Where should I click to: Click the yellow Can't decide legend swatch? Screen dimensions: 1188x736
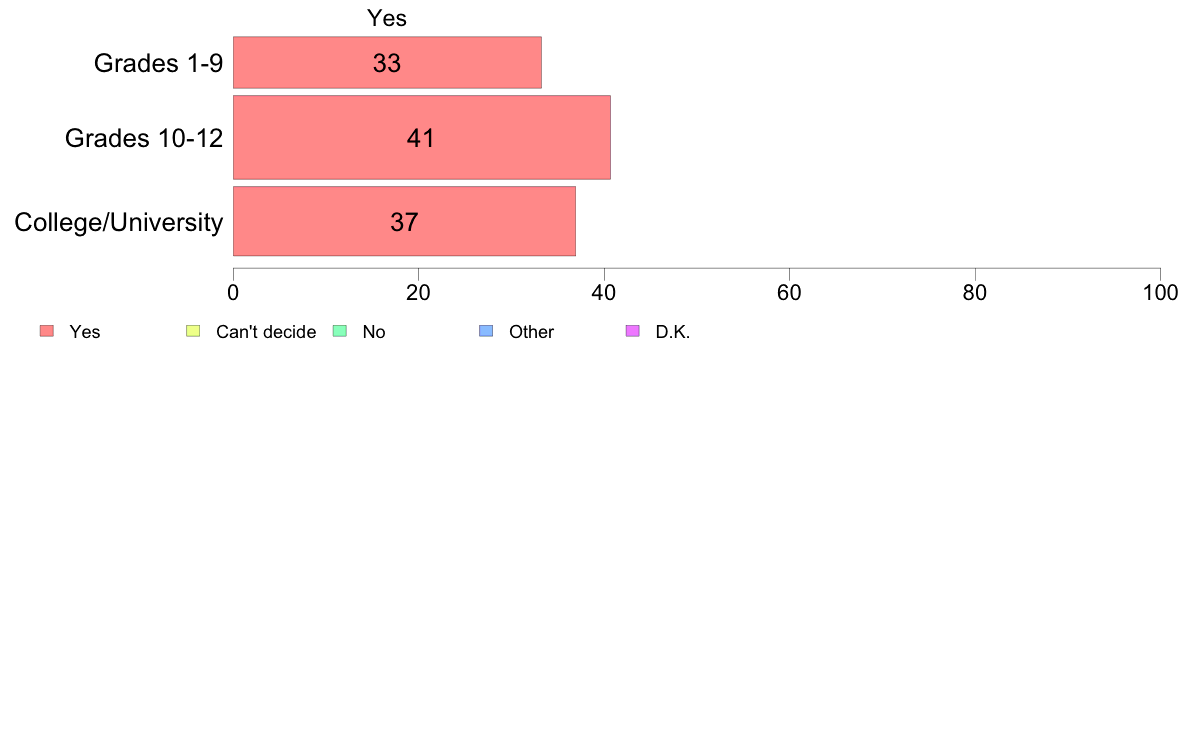(x=193, y=331)
